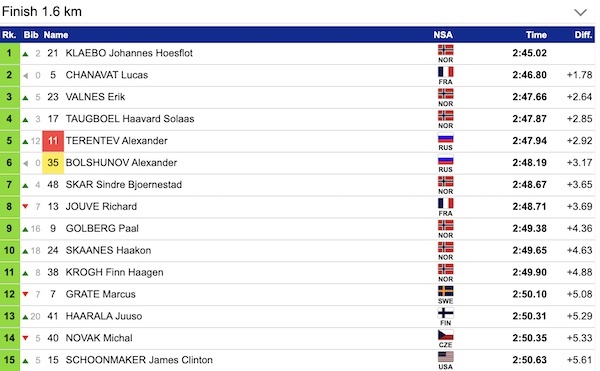This screenshot has height=371, width=600.
Task: Click the Diff. column header
Action: [583, 35]
